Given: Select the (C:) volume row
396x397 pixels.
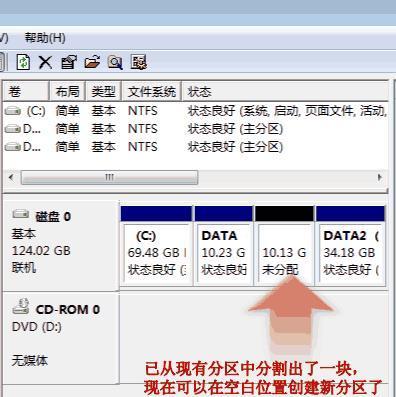Looking at the screenshot, I should coord(195,111).
